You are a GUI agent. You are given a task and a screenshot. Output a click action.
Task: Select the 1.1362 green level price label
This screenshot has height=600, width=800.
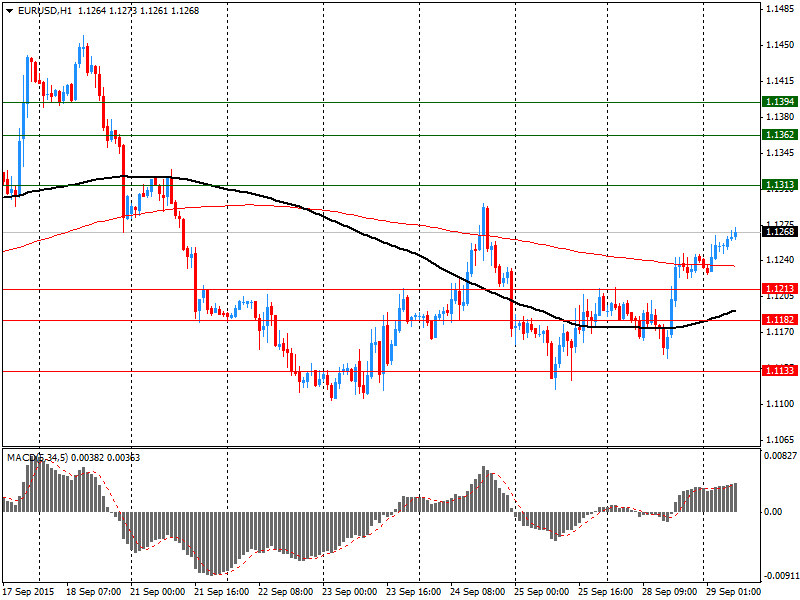[780, 135]
